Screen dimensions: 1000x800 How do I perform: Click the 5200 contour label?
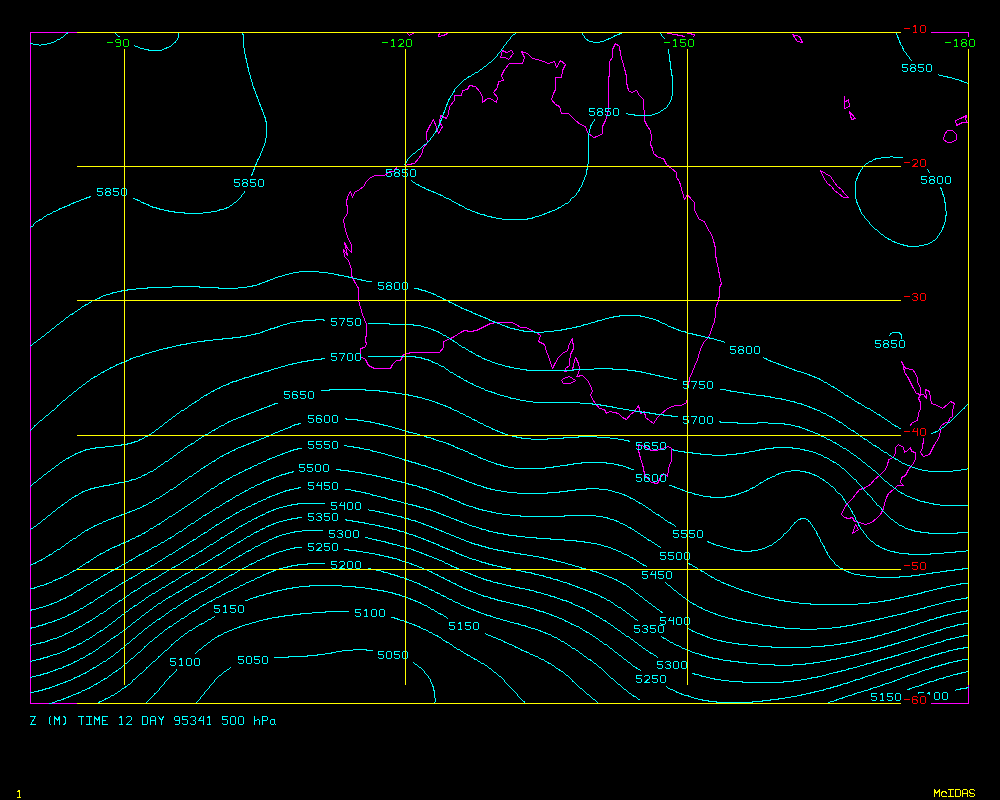click(x=346, y=566)
